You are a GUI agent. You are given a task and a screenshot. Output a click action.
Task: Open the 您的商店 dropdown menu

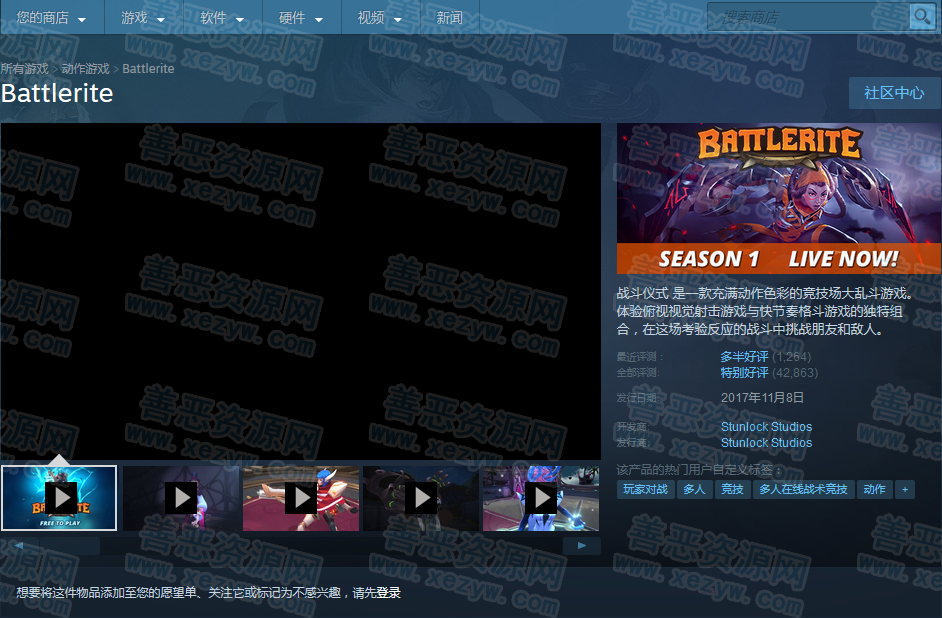click(51, 18)
